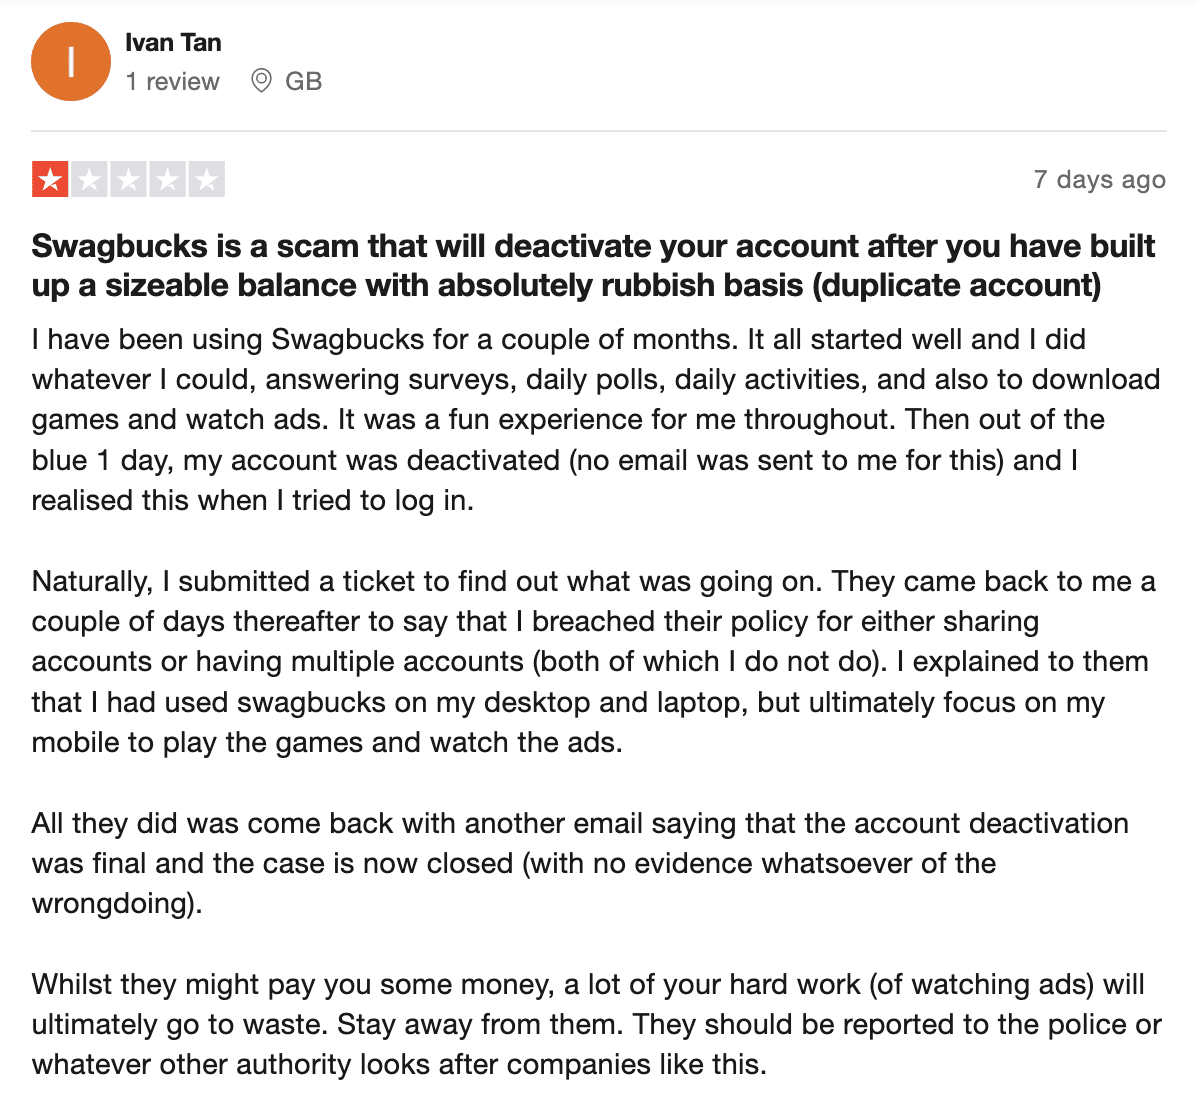Click the fifth grey star in rating
Viewport: 1196px width, 1098px height.
click(x=207, y=180)
